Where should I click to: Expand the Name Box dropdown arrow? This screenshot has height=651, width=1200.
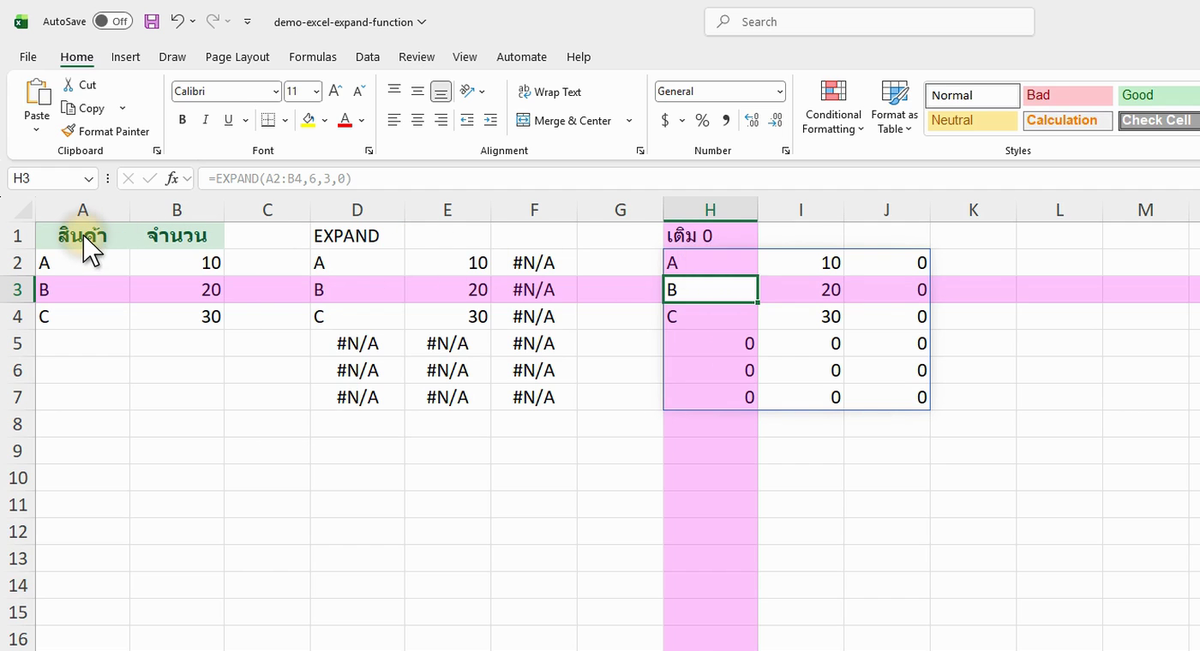point(89,178)
